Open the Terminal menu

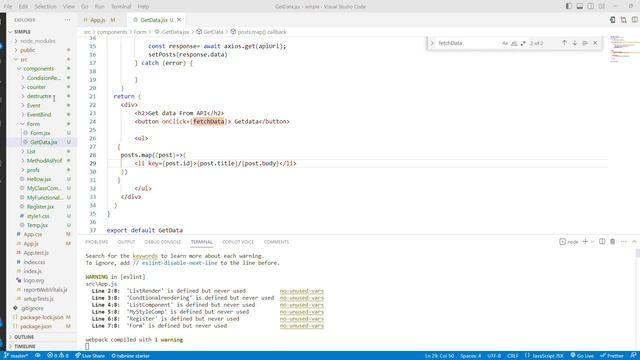(x=121, y=7)
